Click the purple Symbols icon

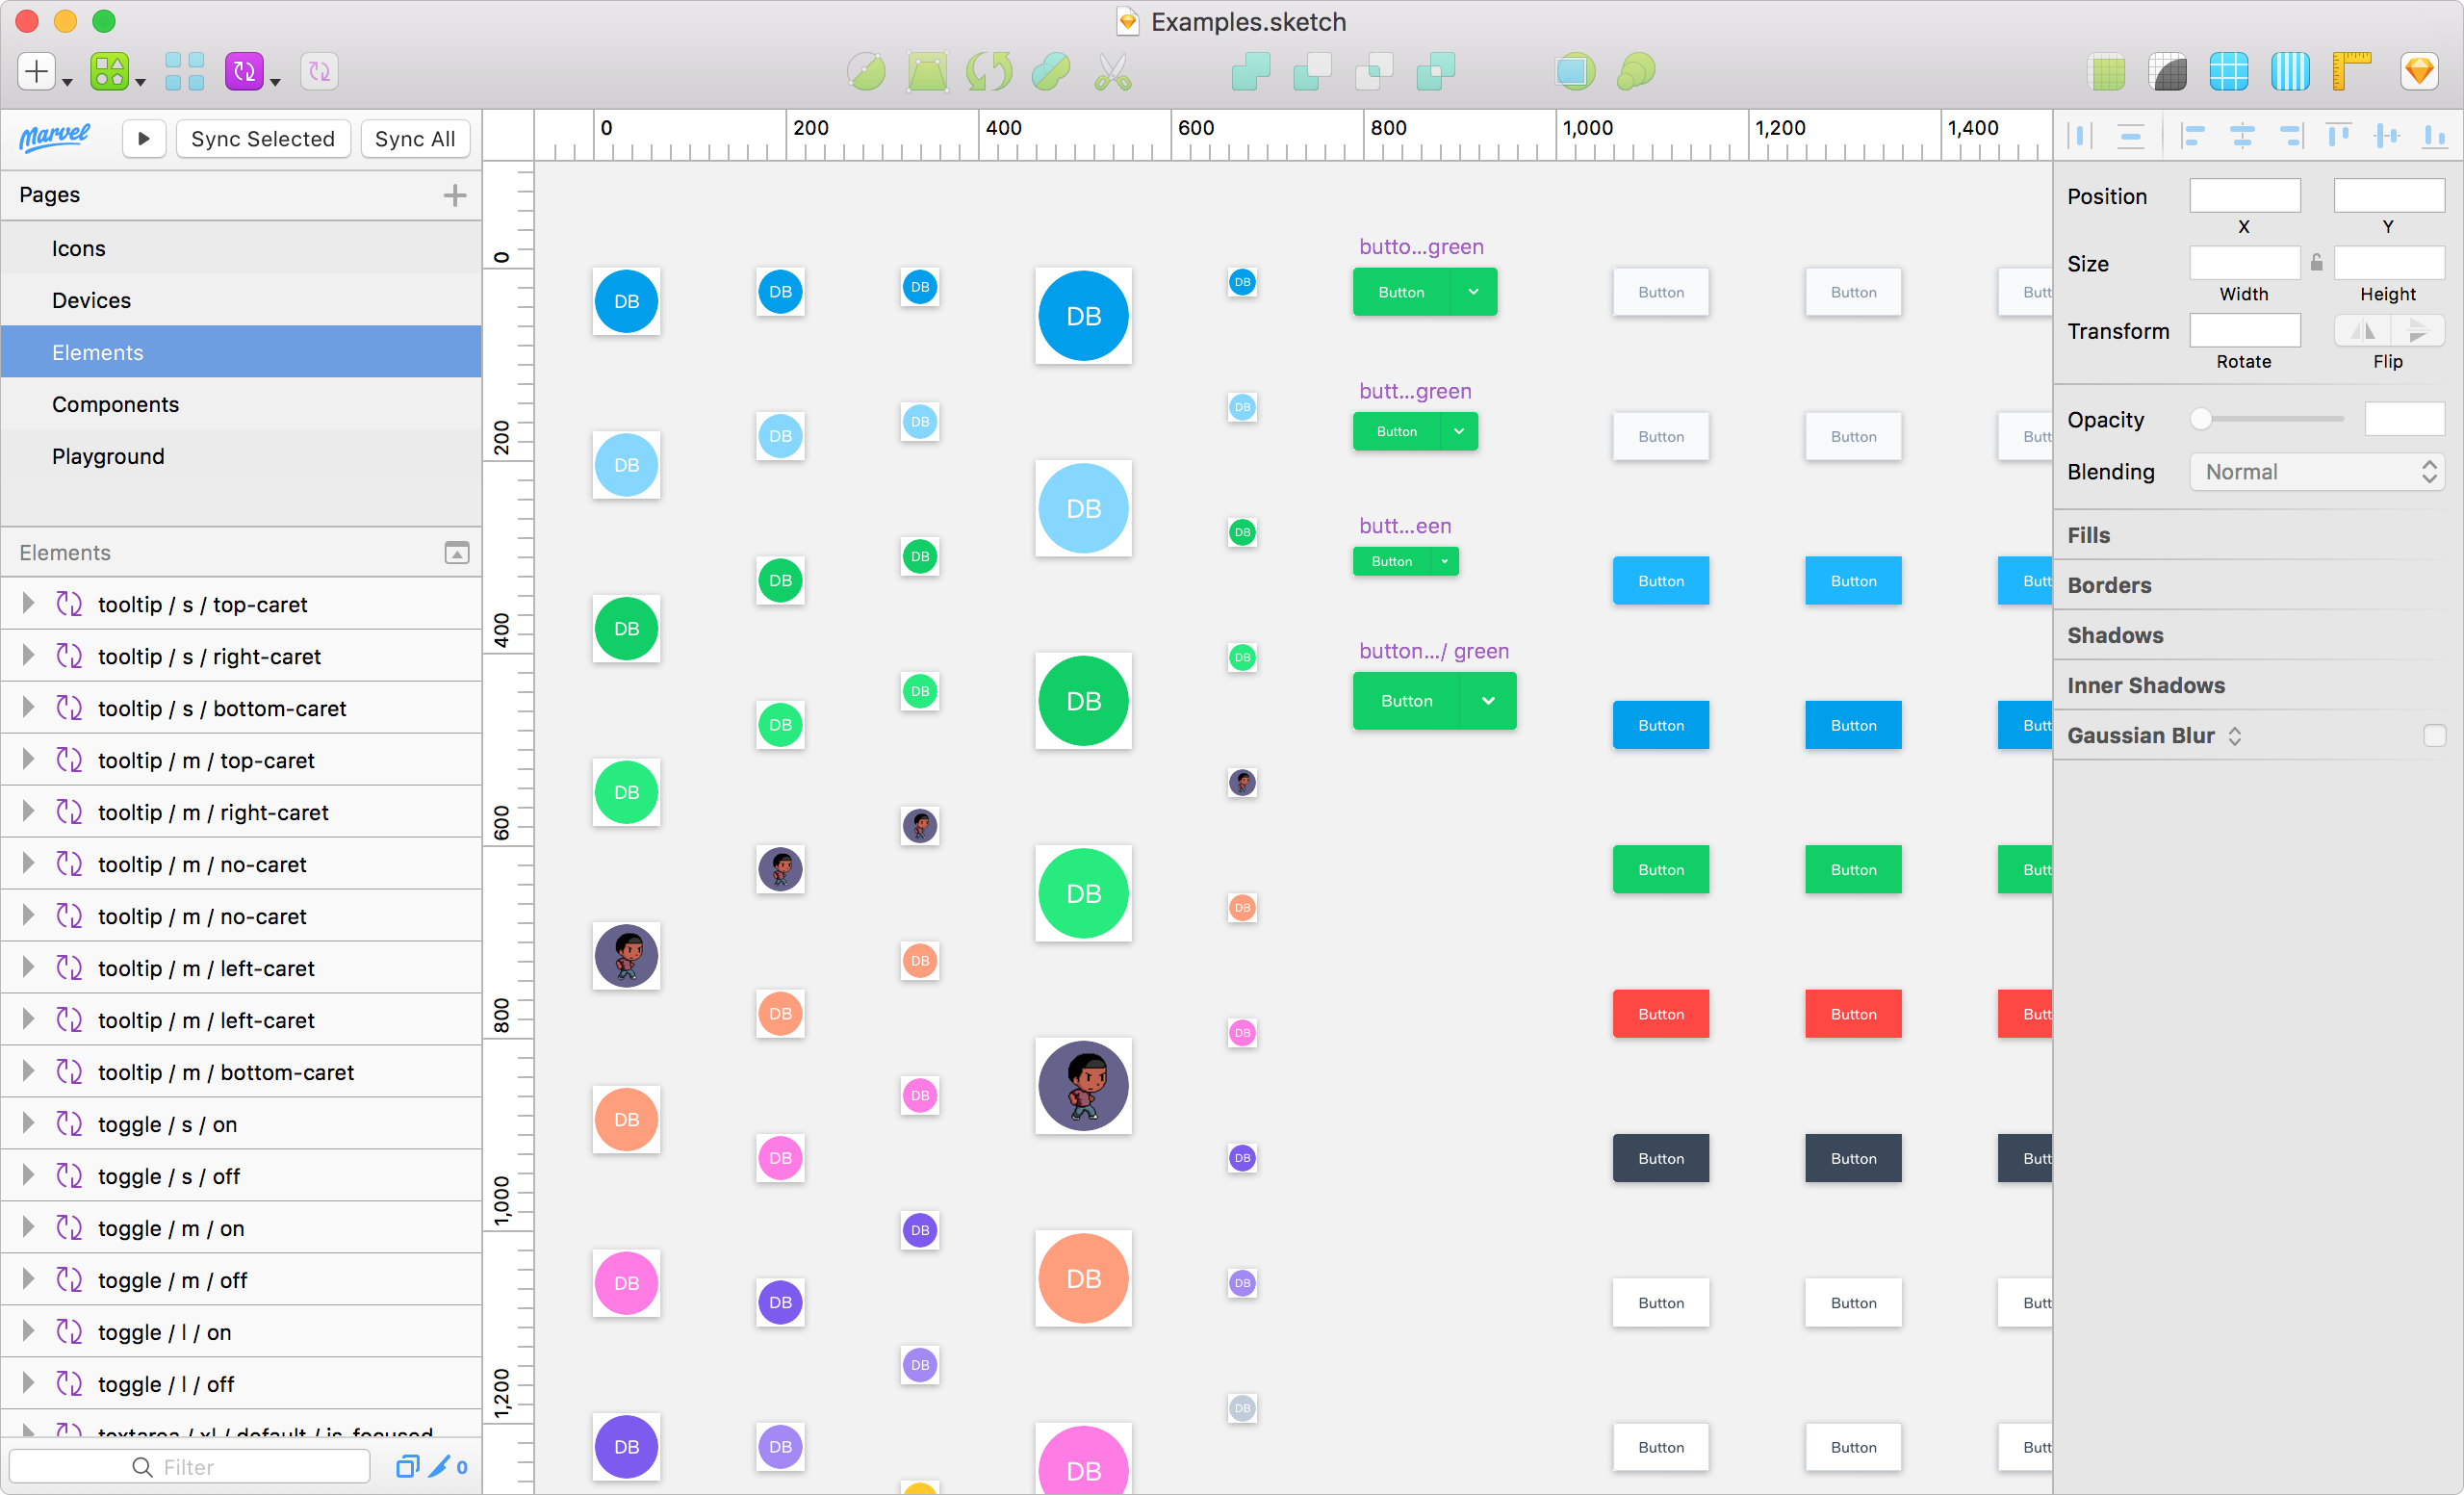click(244, 72)
